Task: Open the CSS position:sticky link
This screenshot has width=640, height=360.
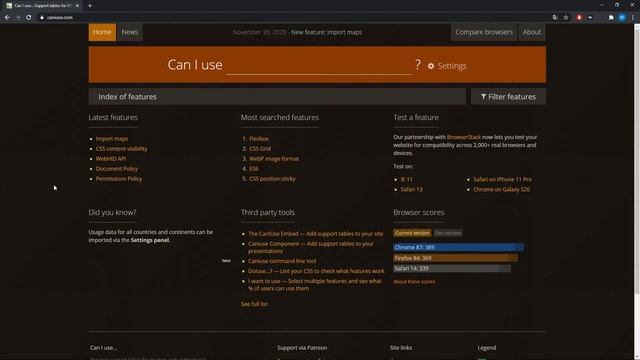Action: 272,179
